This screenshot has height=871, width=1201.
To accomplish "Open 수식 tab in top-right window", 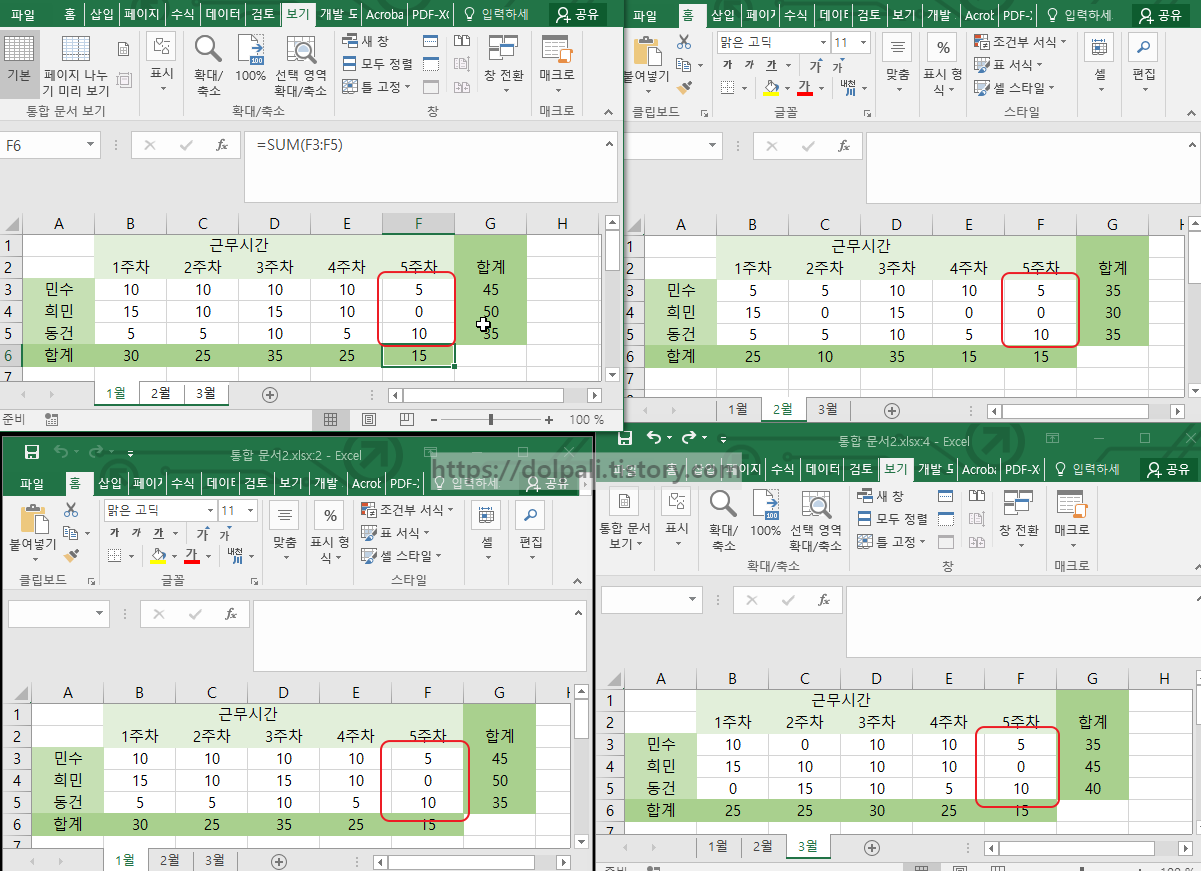I will (x=795, y=15).
